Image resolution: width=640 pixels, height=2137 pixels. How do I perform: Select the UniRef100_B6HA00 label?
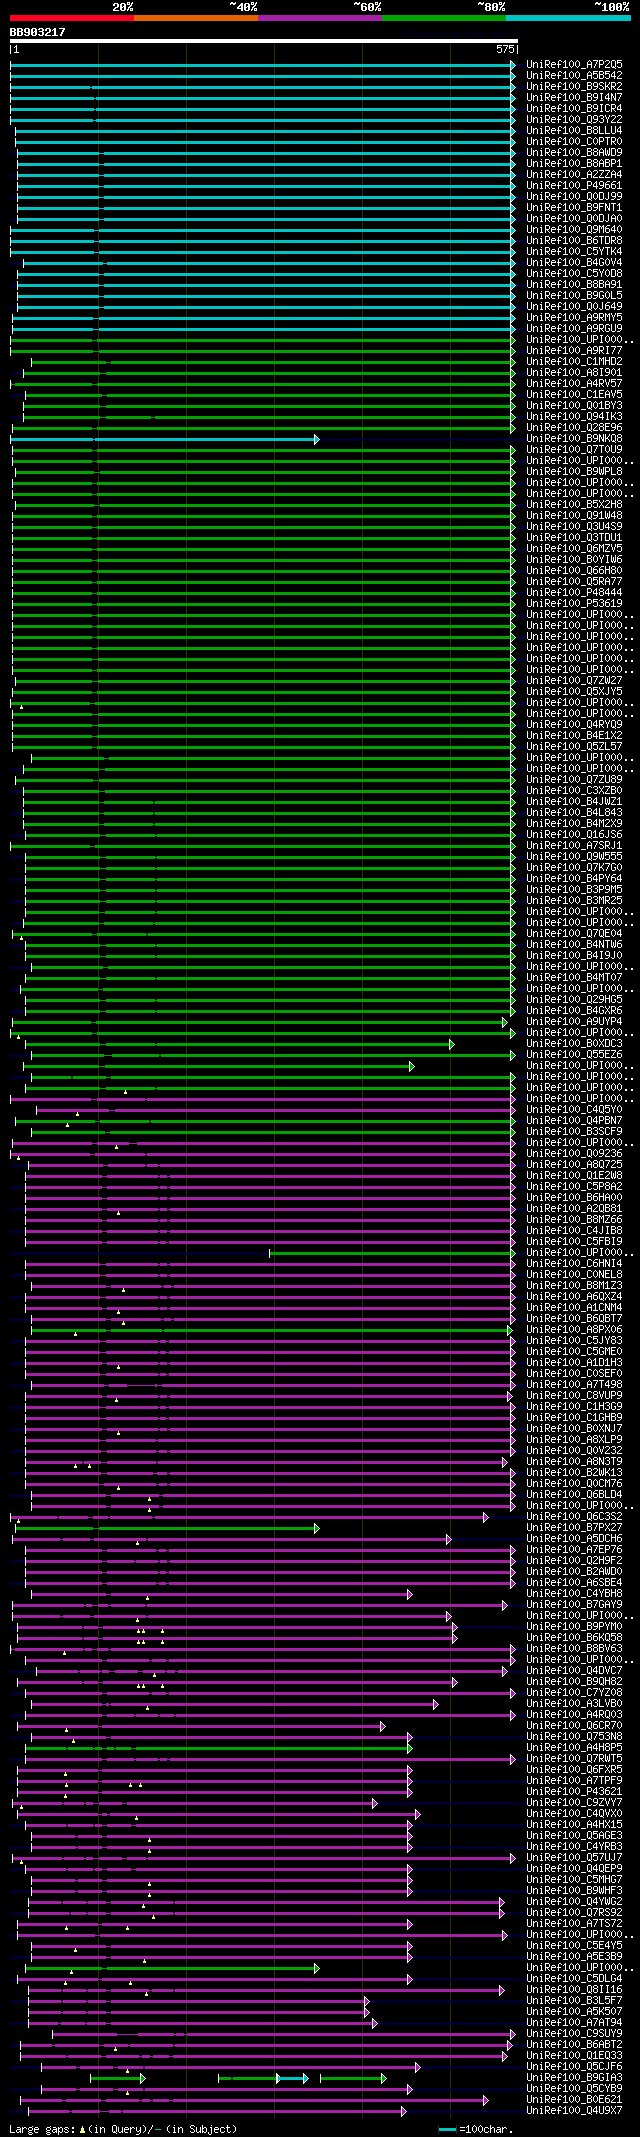[x=574, y=1198]
